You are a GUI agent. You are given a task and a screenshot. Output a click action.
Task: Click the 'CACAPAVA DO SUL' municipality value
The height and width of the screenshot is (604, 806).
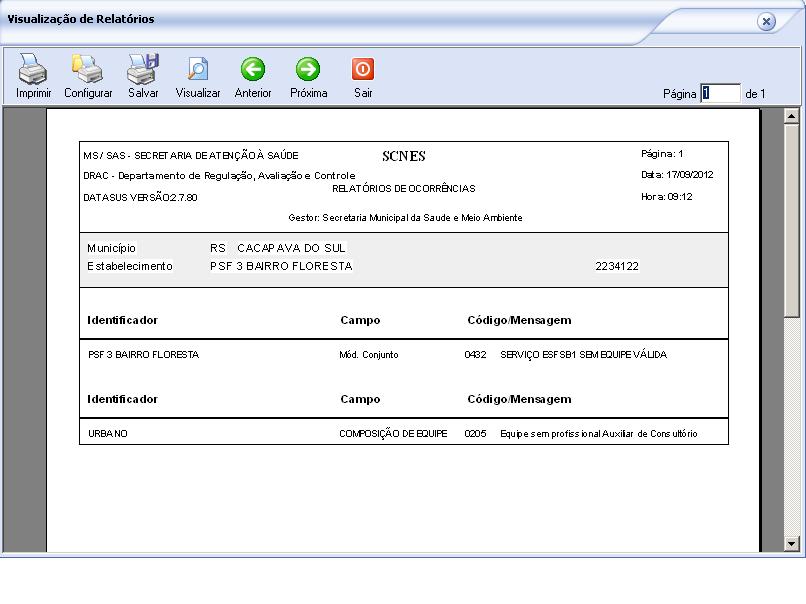click(291, 248)
